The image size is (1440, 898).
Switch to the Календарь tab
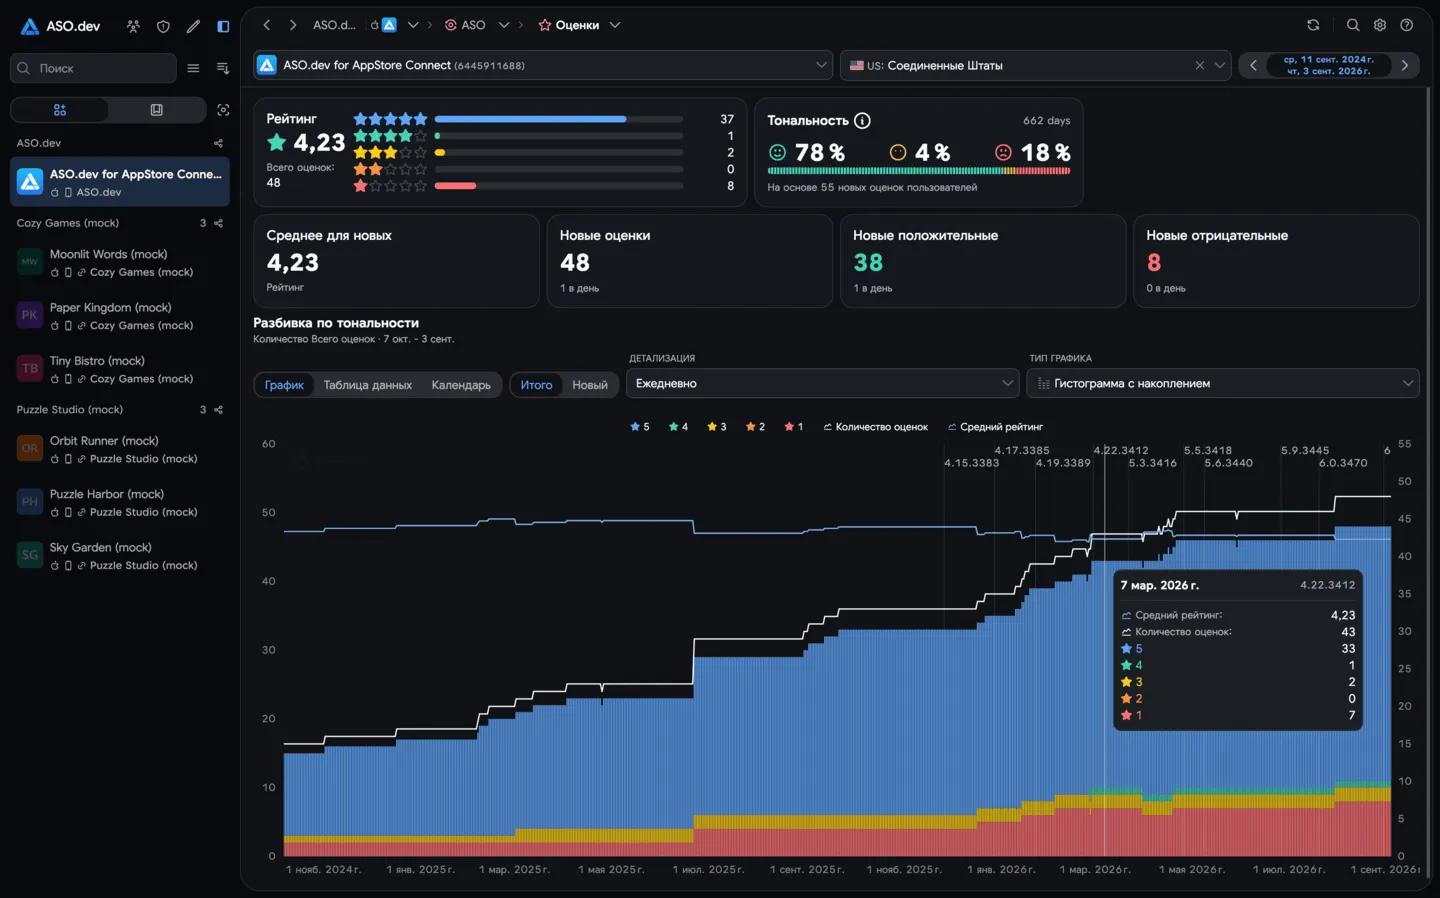pyautogui.click(x=461, y=385)
